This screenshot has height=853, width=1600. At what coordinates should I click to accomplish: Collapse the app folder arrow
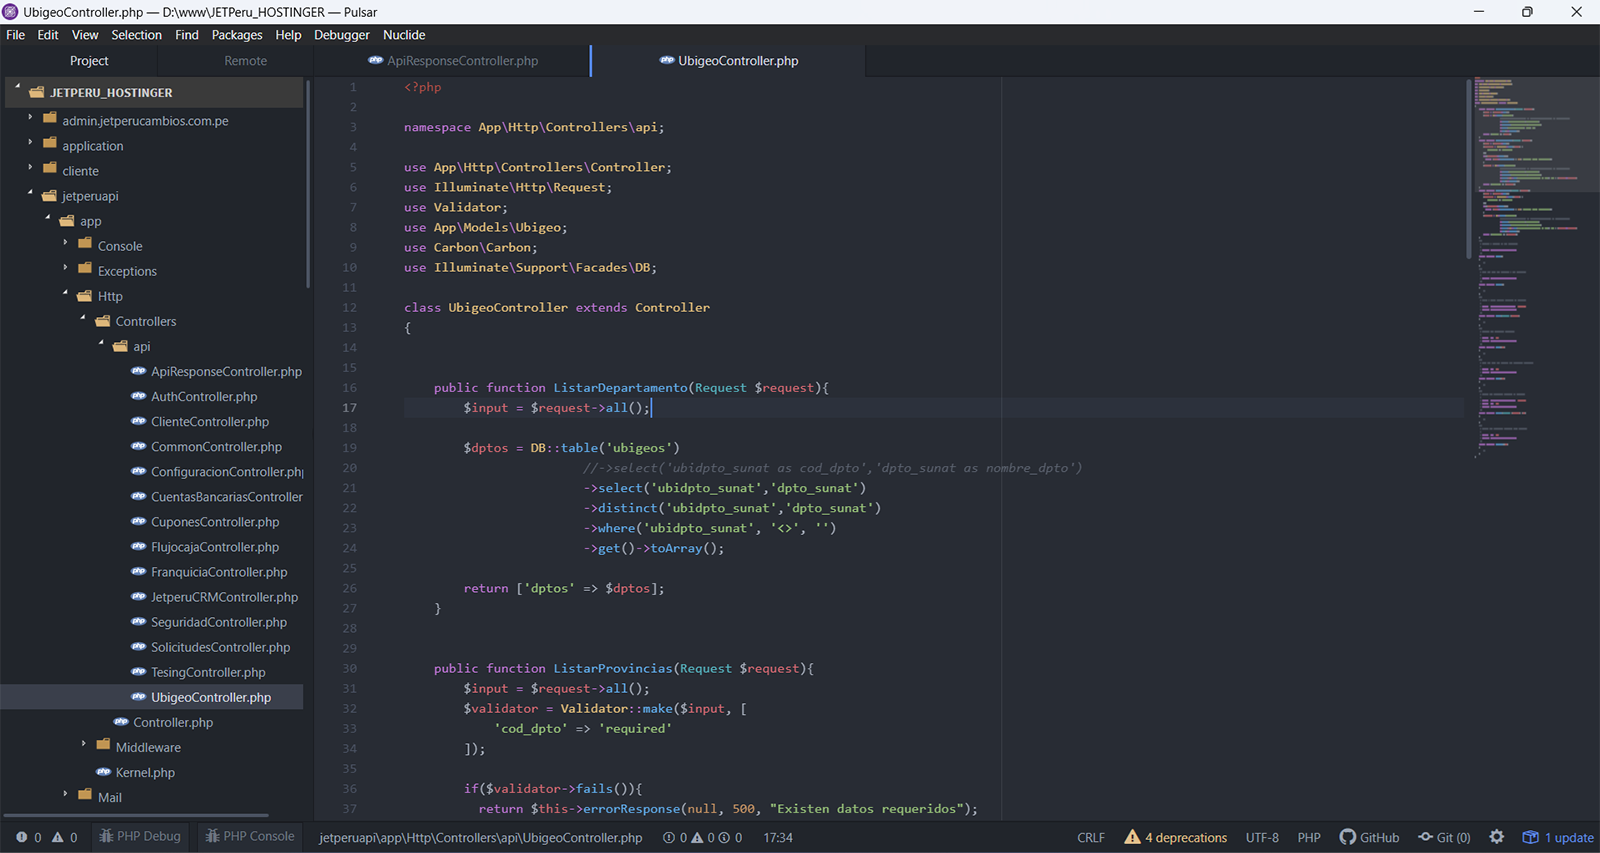[48, 218]
